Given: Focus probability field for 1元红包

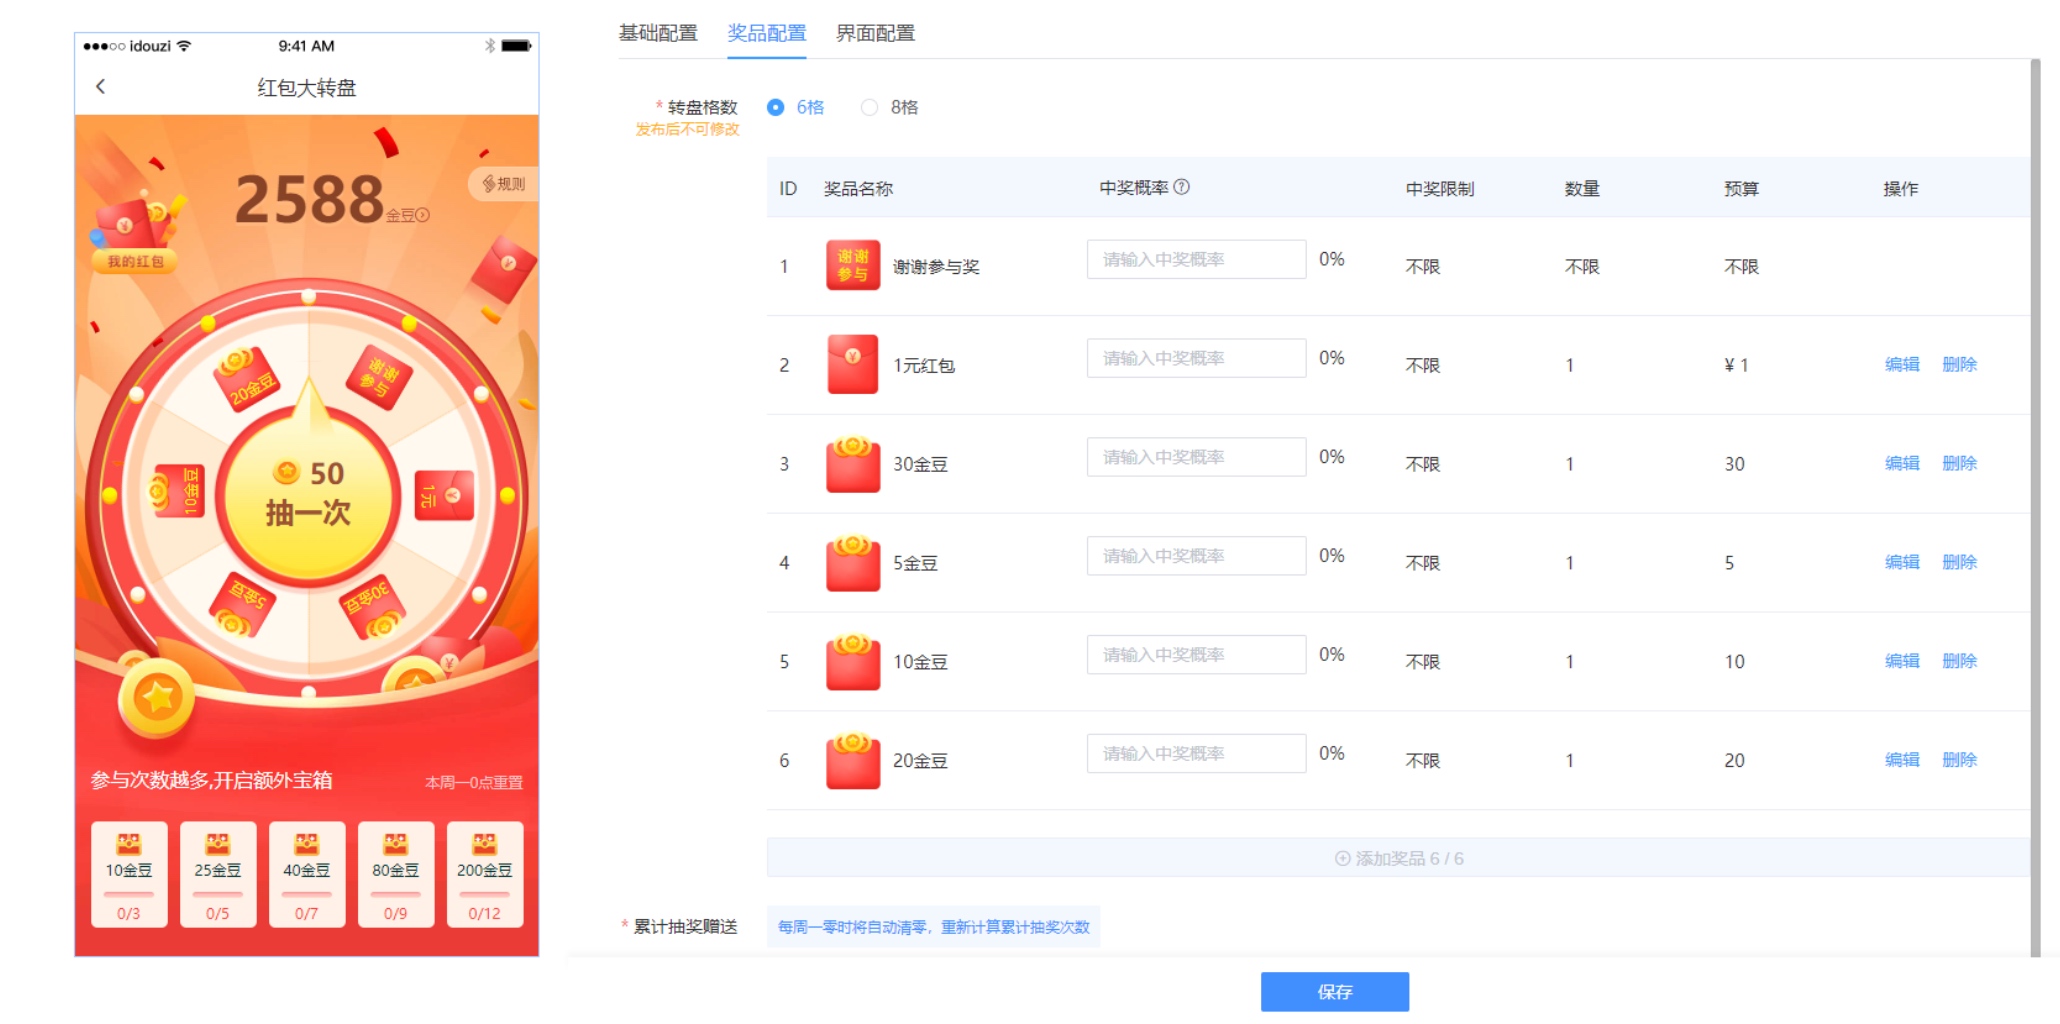Looking at the screenshot, I should (1196, 358).
